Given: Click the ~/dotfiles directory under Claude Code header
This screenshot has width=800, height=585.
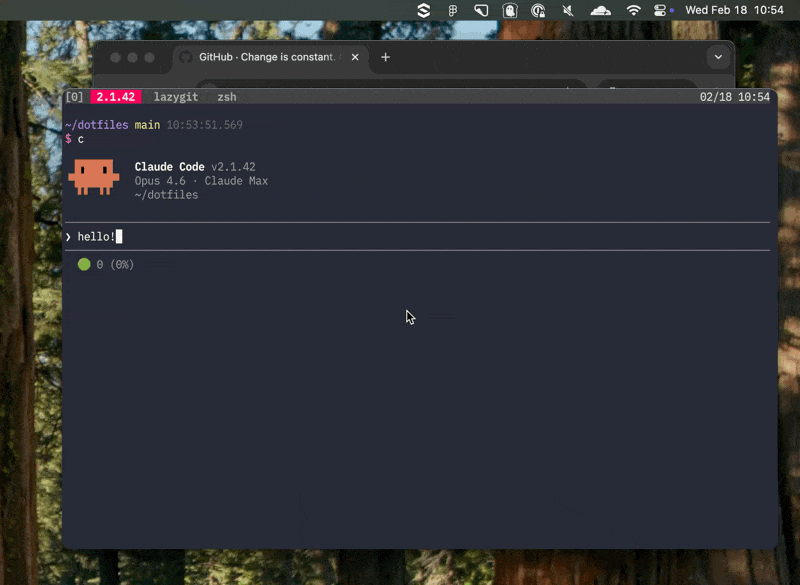Looking at the screenshot, I should (166, 195).
